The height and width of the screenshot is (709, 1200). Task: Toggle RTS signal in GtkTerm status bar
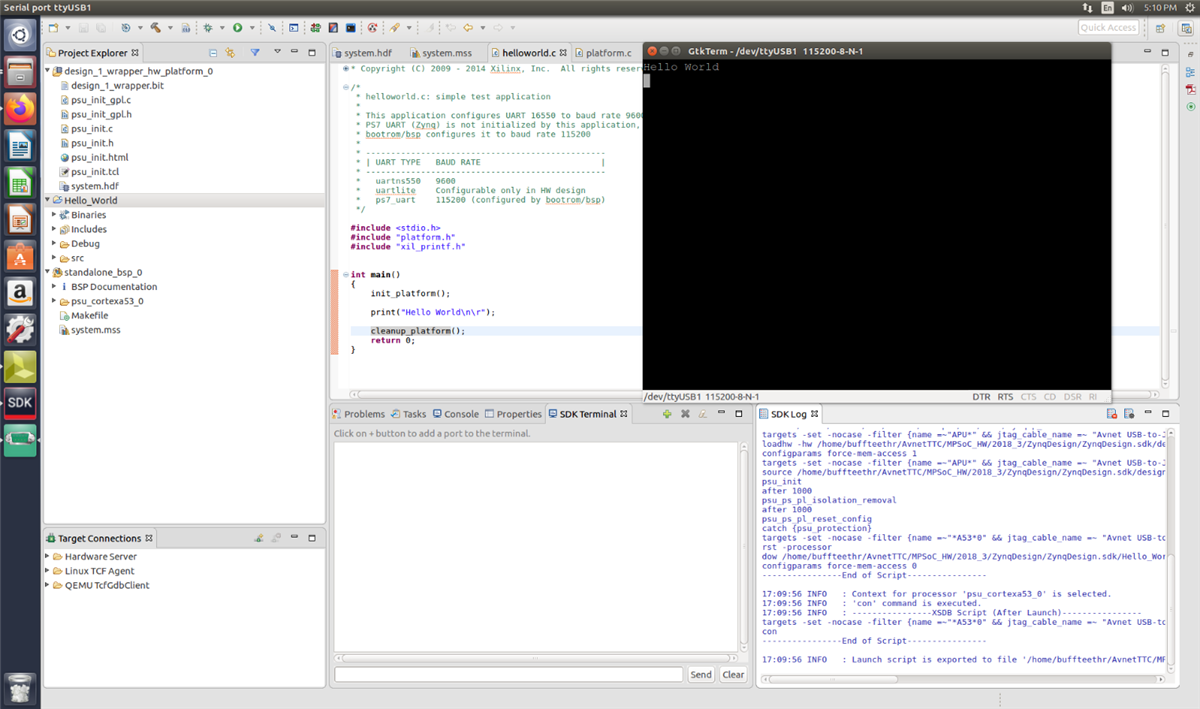[1004, 397]
